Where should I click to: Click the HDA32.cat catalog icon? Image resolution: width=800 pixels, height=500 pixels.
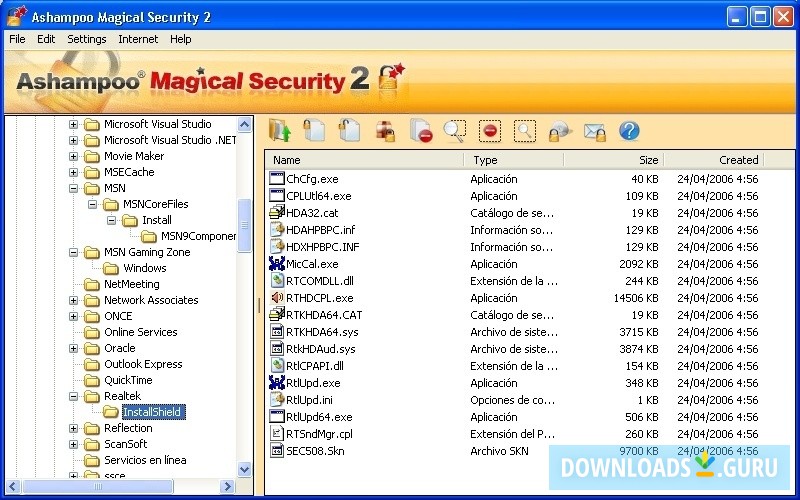(x=277, y=213)
